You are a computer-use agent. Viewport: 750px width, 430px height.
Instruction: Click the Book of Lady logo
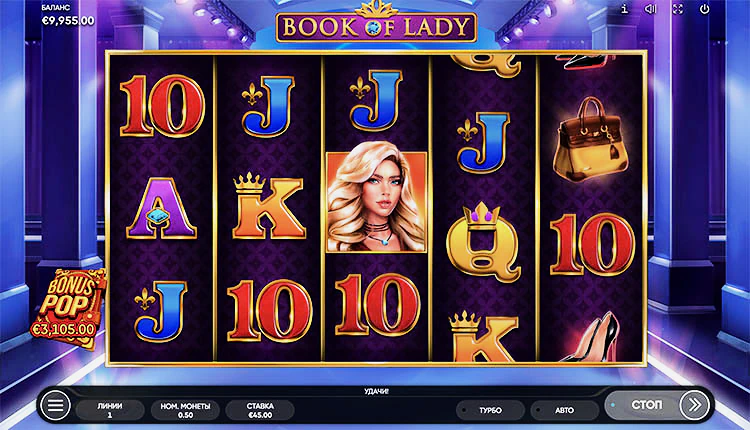(x=376, y=24)
